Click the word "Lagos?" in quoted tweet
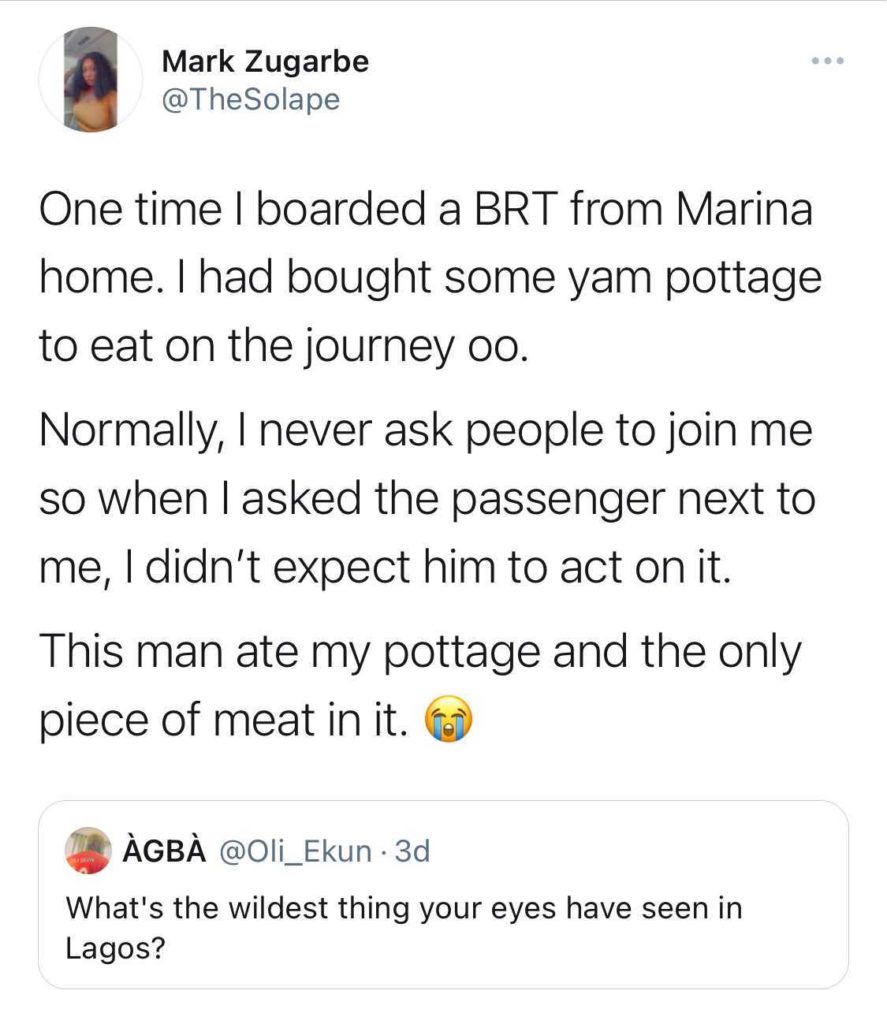Viewport: 887px width, 1024px height. point(114,947)
